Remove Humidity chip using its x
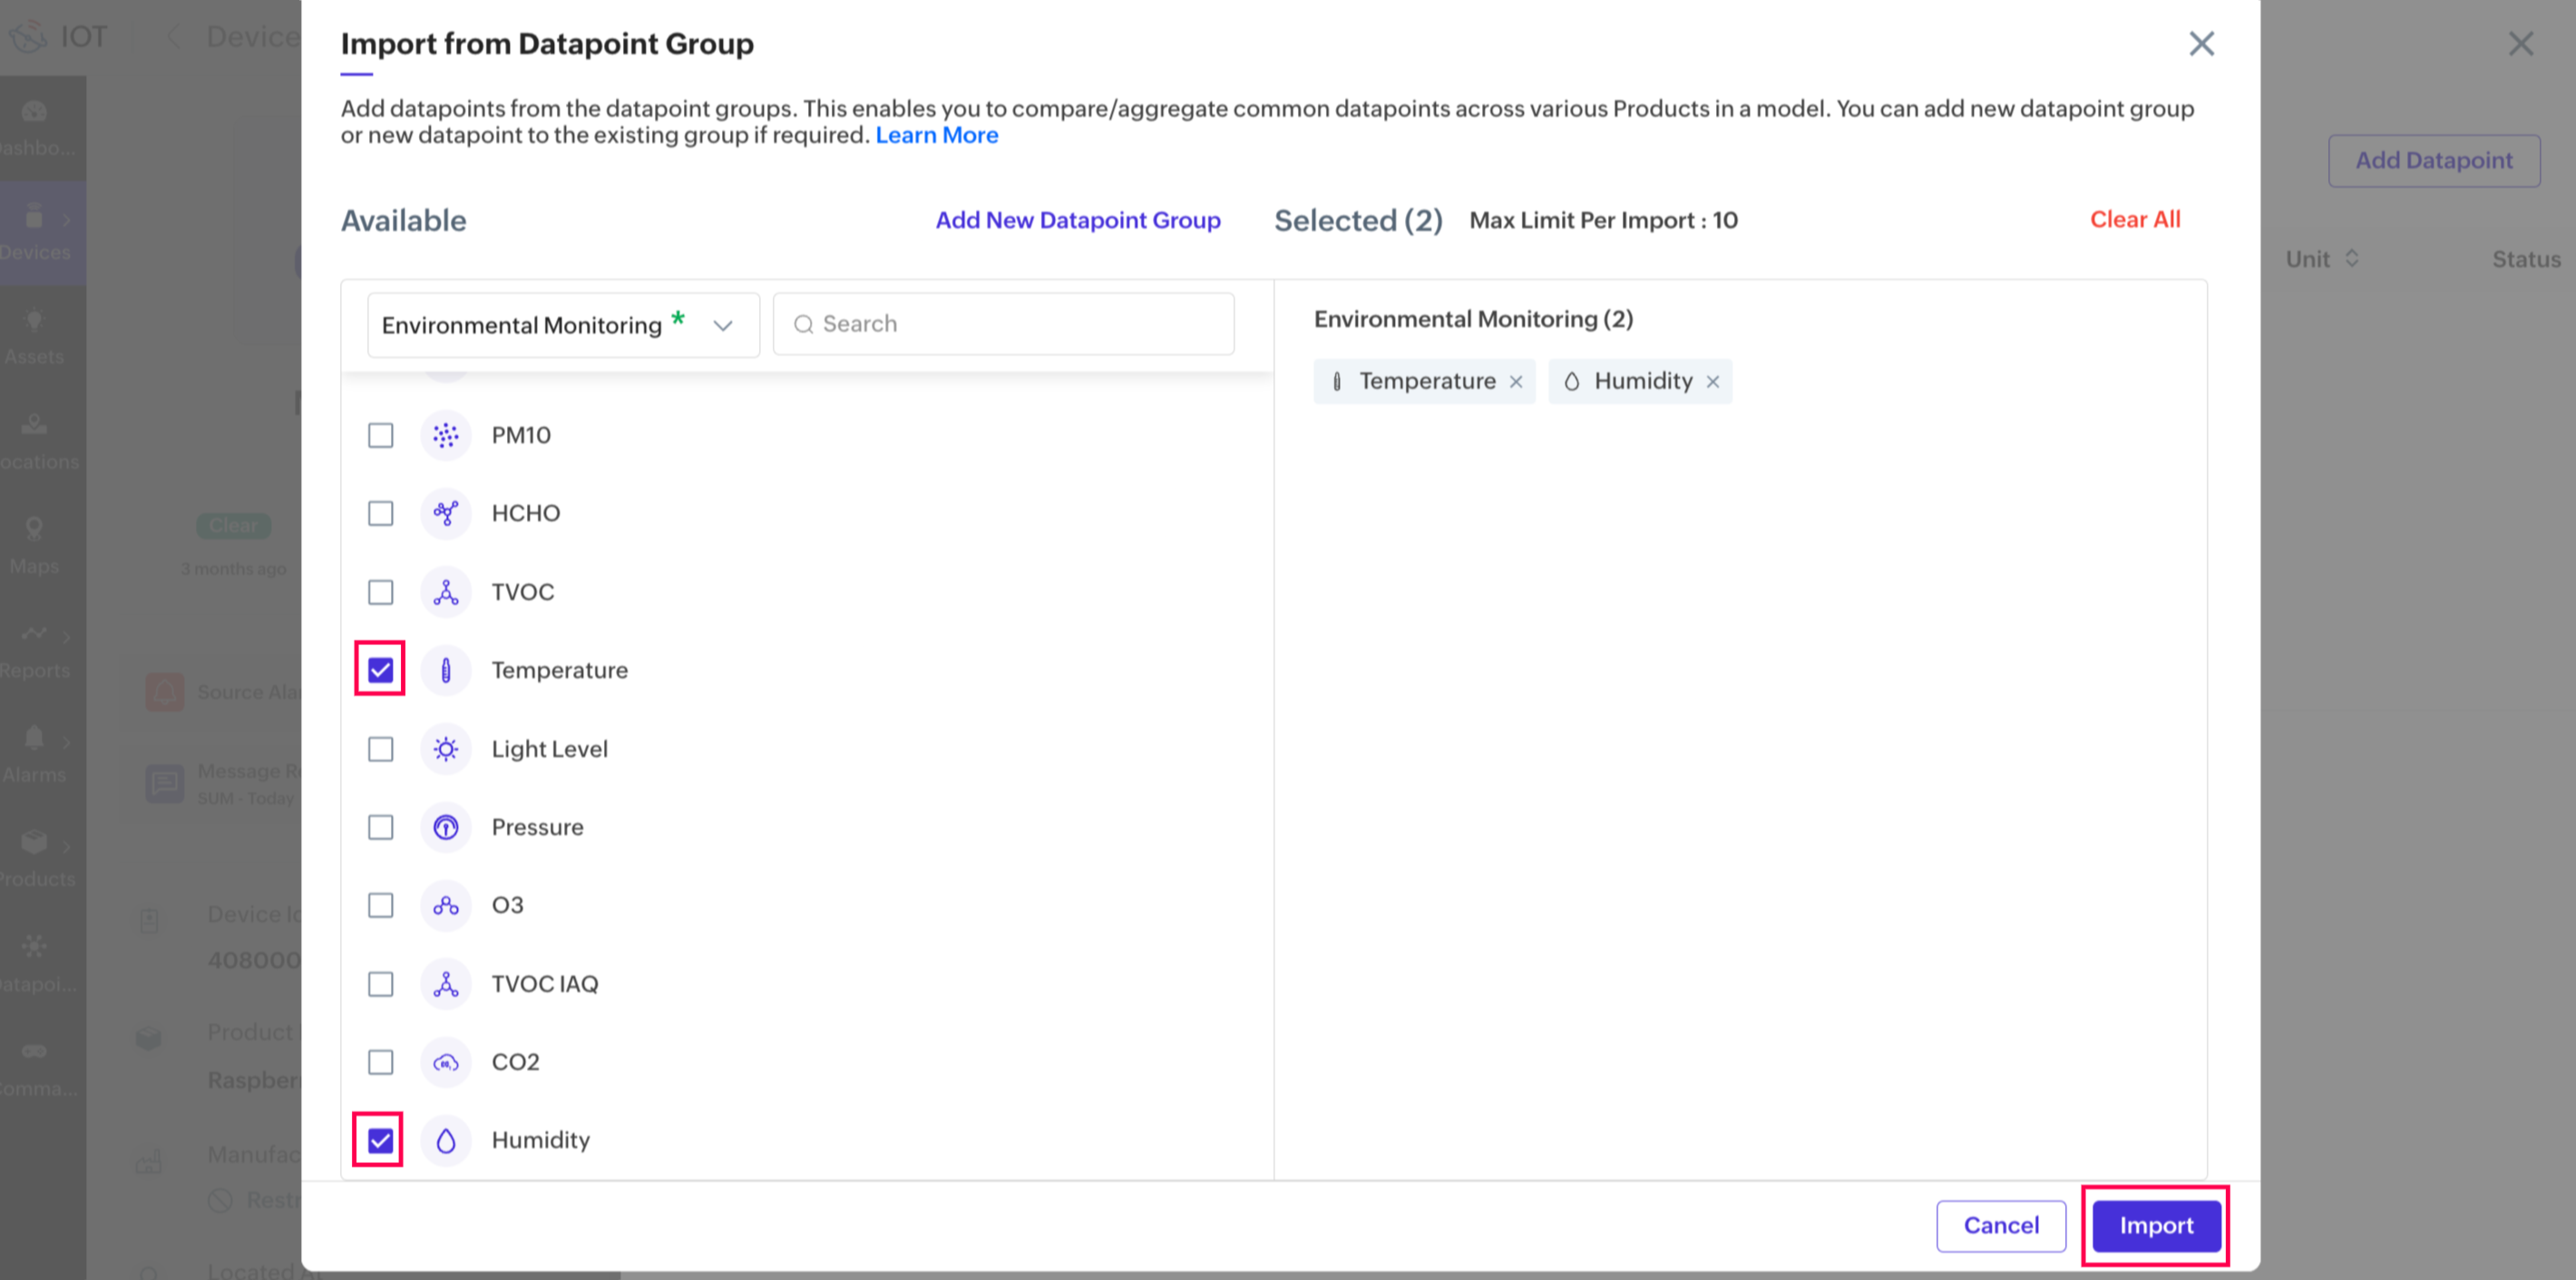This screenshot has height=1280, width=2576. (x=1712, y=382)
